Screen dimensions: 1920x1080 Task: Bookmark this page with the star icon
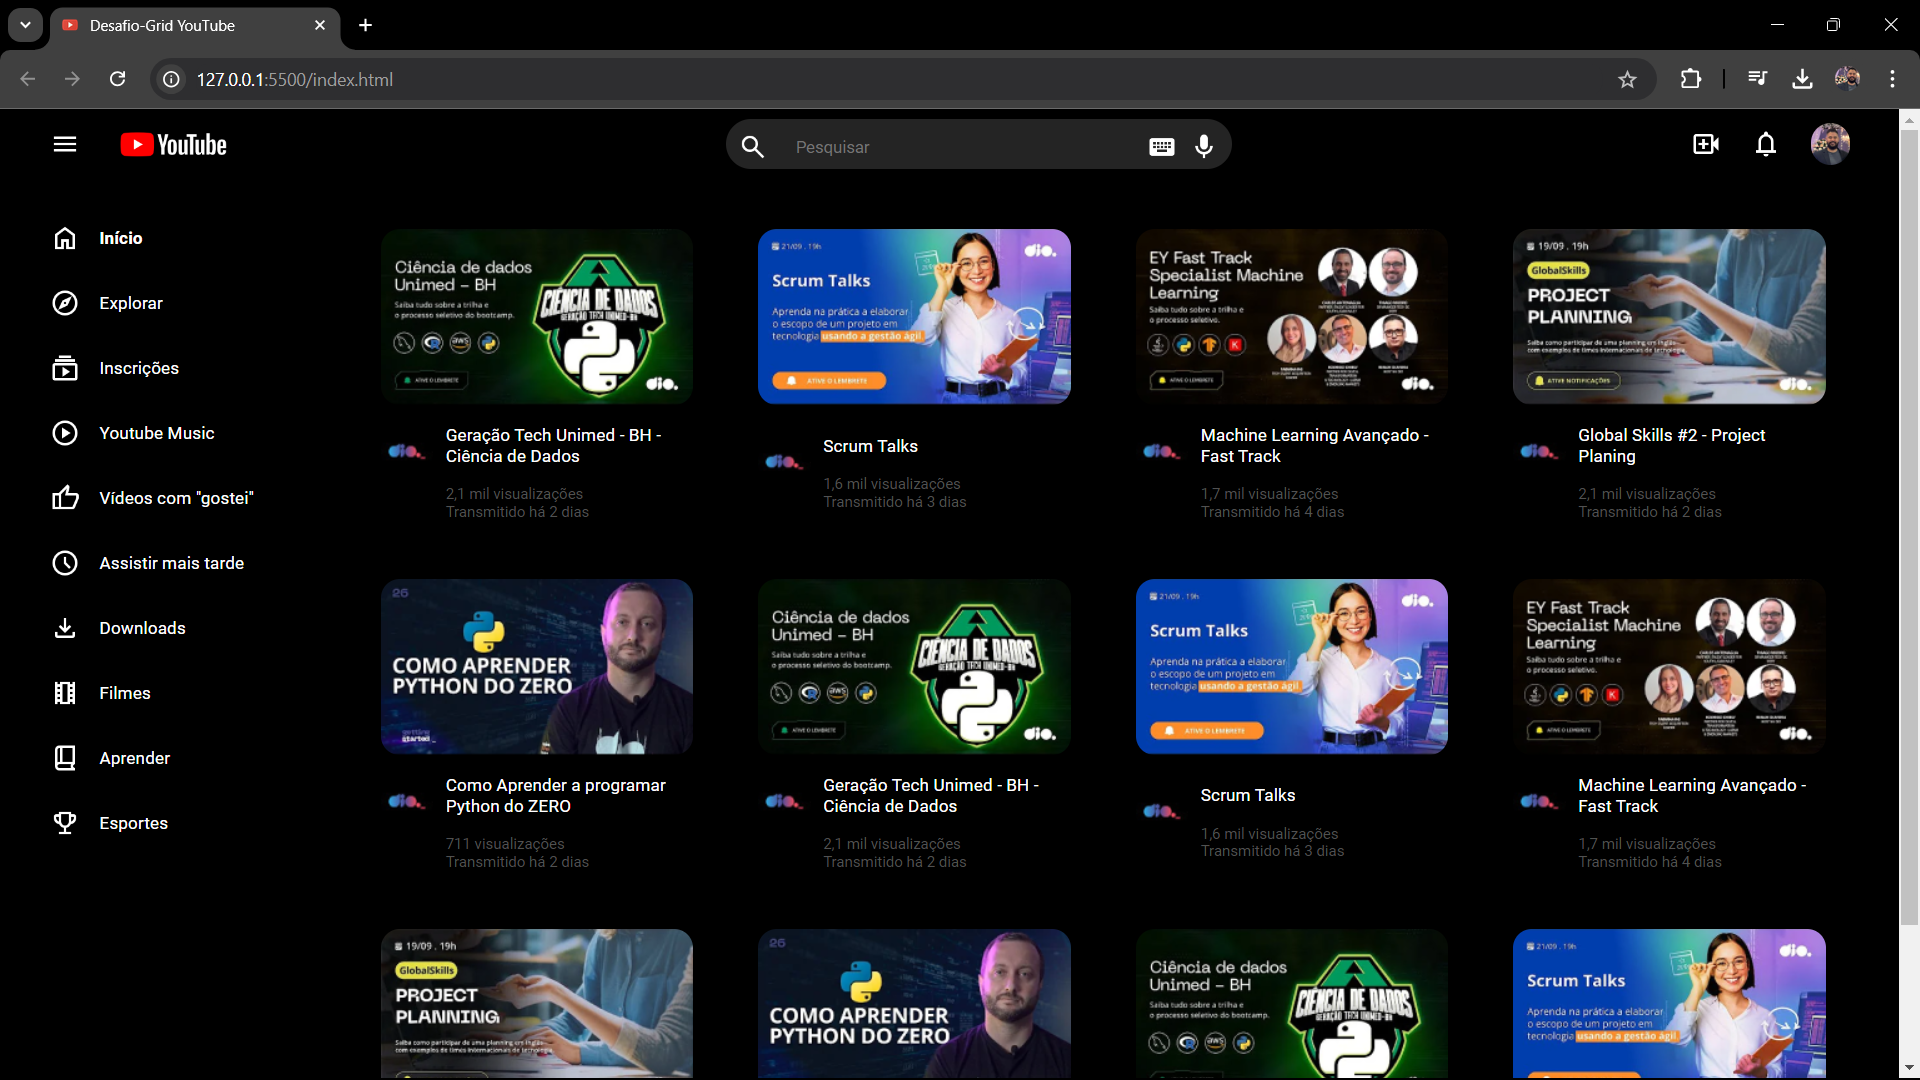1627,79
